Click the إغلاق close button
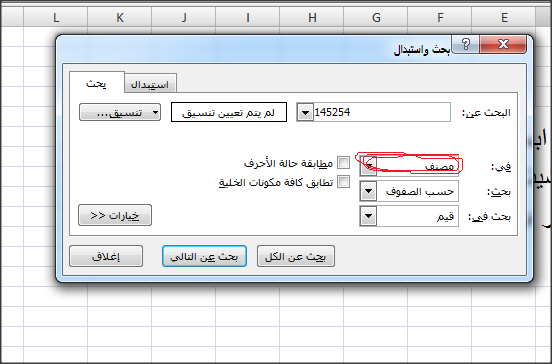 click(106, 256)
